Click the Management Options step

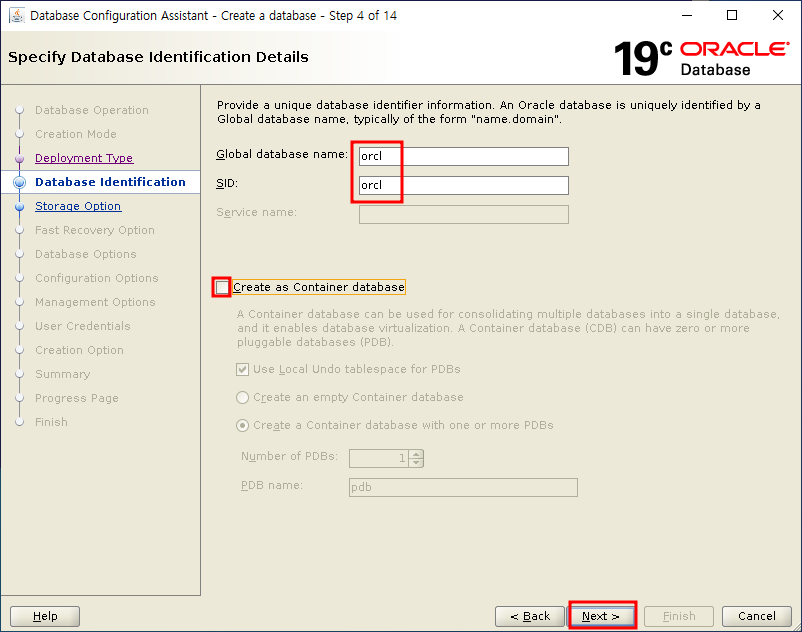click(95, 302)
